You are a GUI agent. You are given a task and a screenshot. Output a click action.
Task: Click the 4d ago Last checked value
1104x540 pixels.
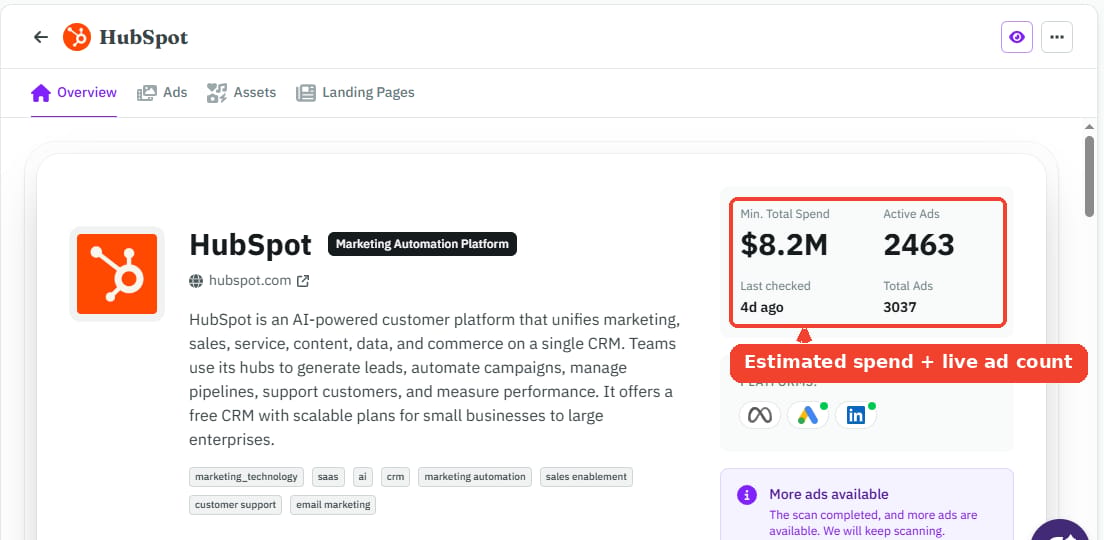coord(762,307)
